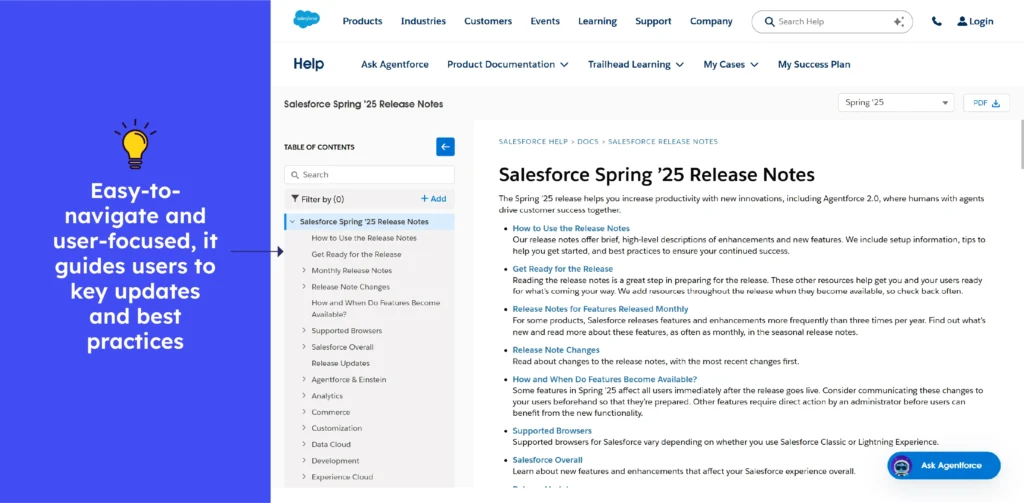Expand My Cases dropdown
The image size is (1024, 503).
pos(731,65)
